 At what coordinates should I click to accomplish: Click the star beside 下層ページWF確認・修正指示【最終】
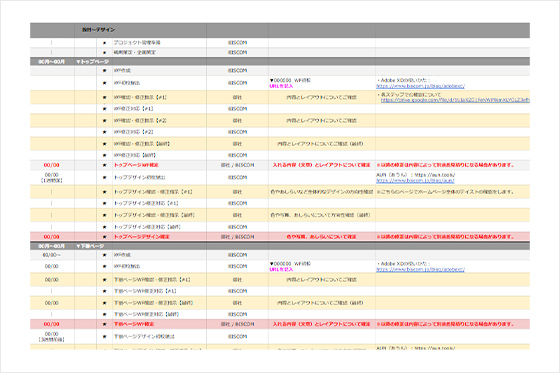104,303
